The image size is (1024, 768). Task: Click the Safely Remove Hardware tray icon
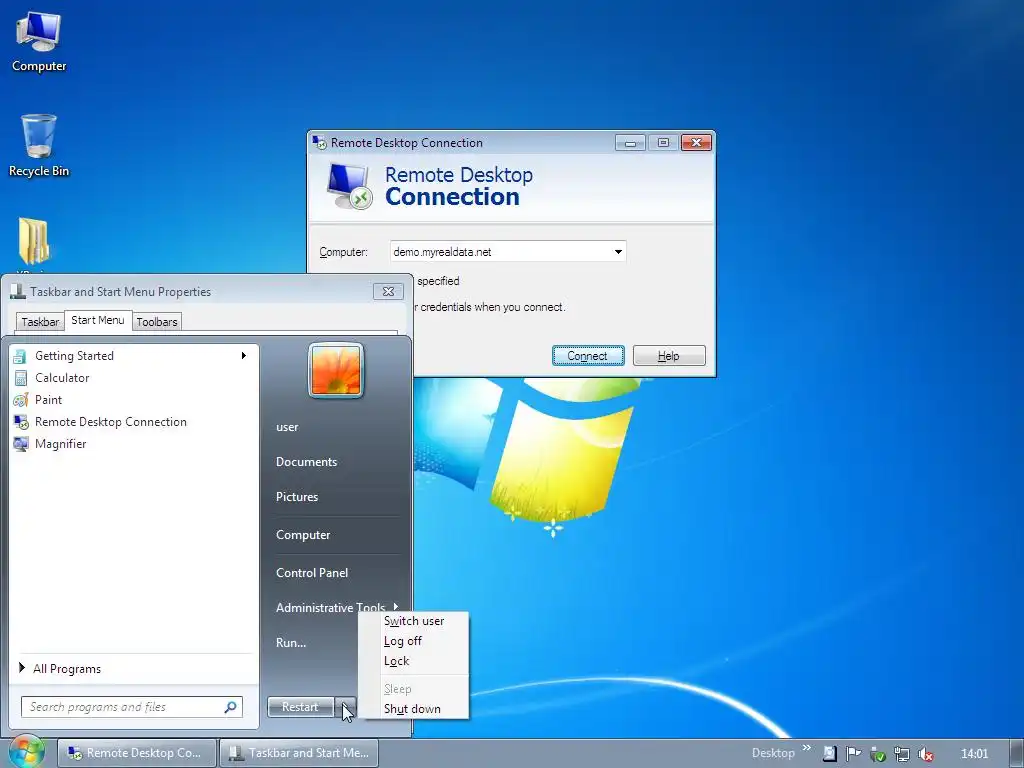pos(878,754)
